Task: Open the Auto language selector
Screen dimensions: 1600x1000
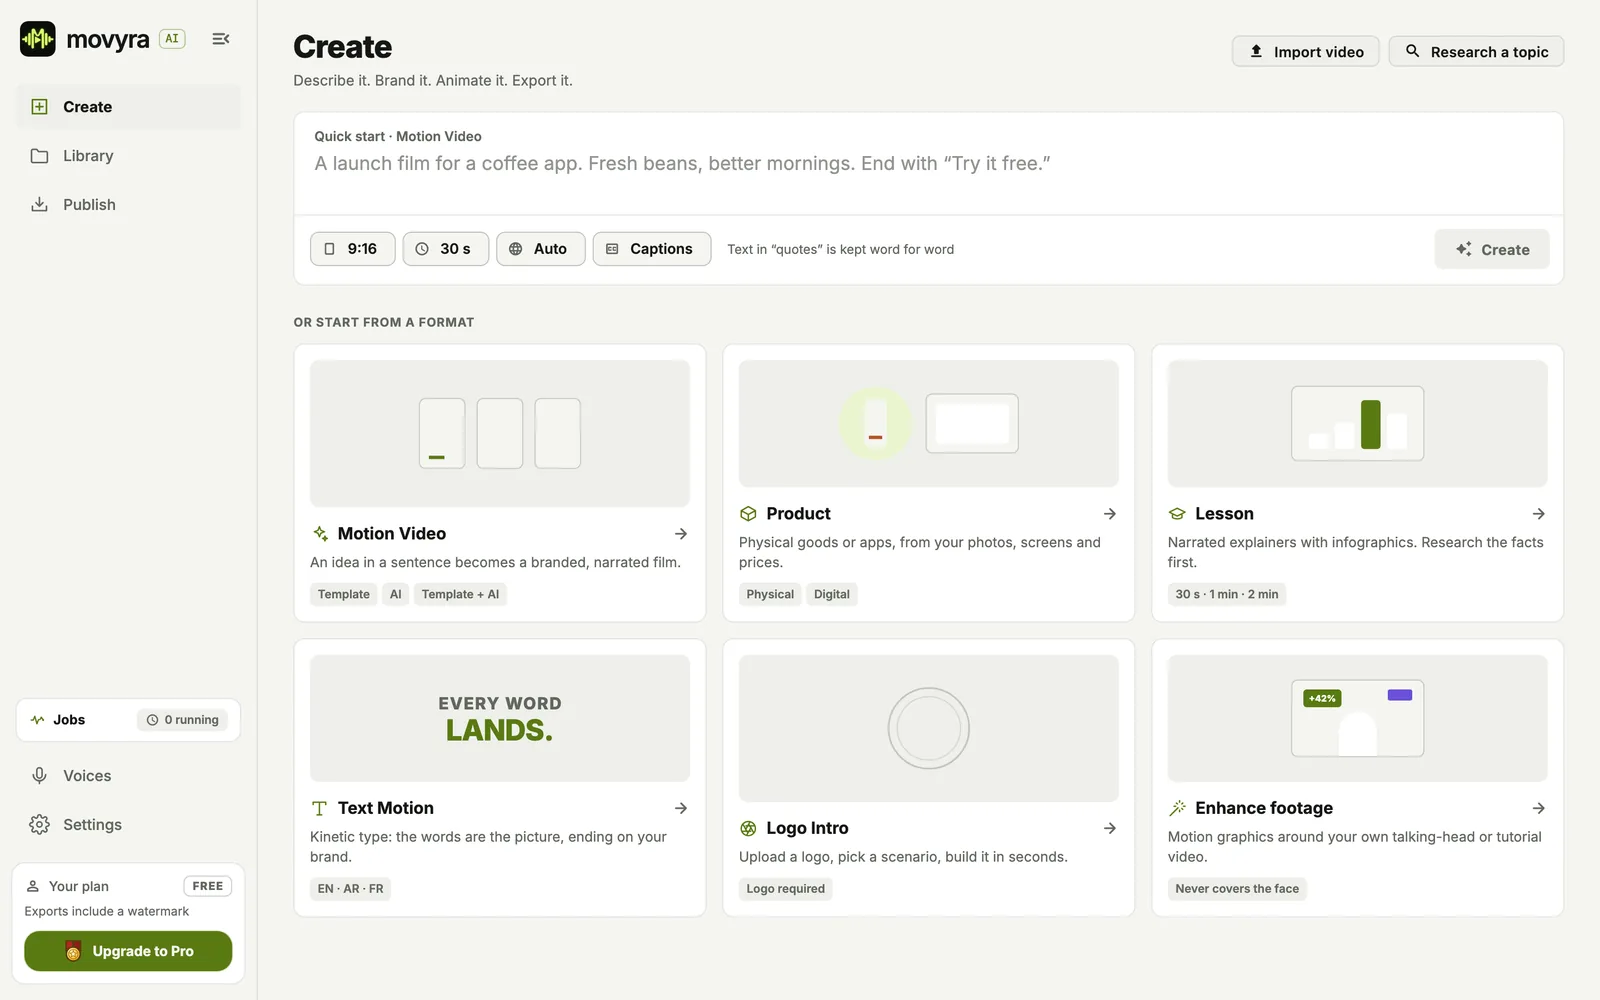Action: [540, 249]
